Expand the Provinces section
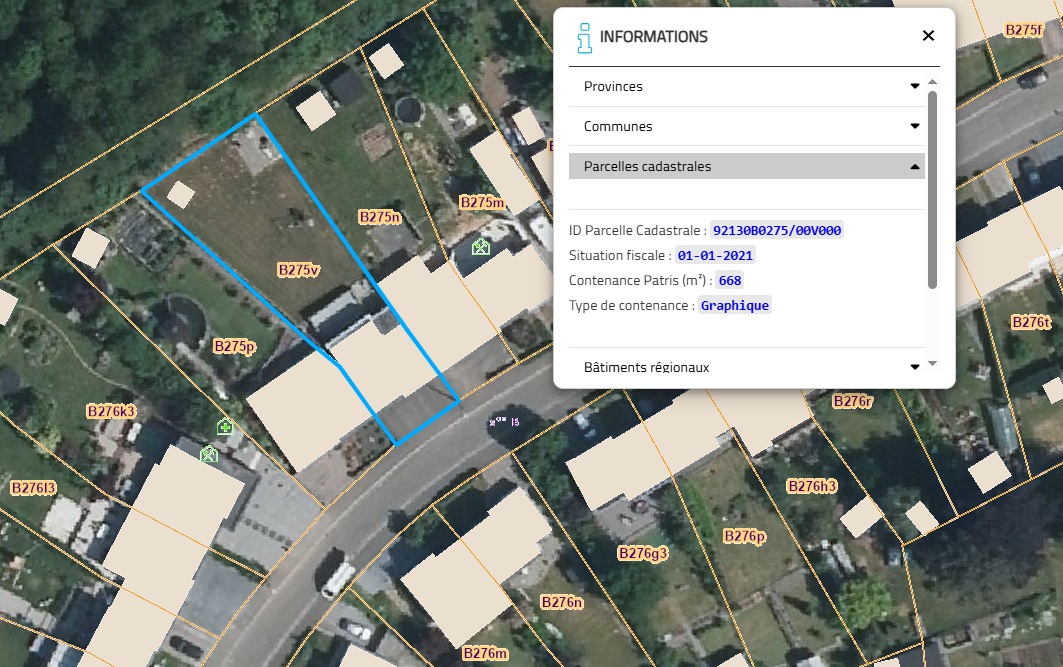 tap(746, 86)
